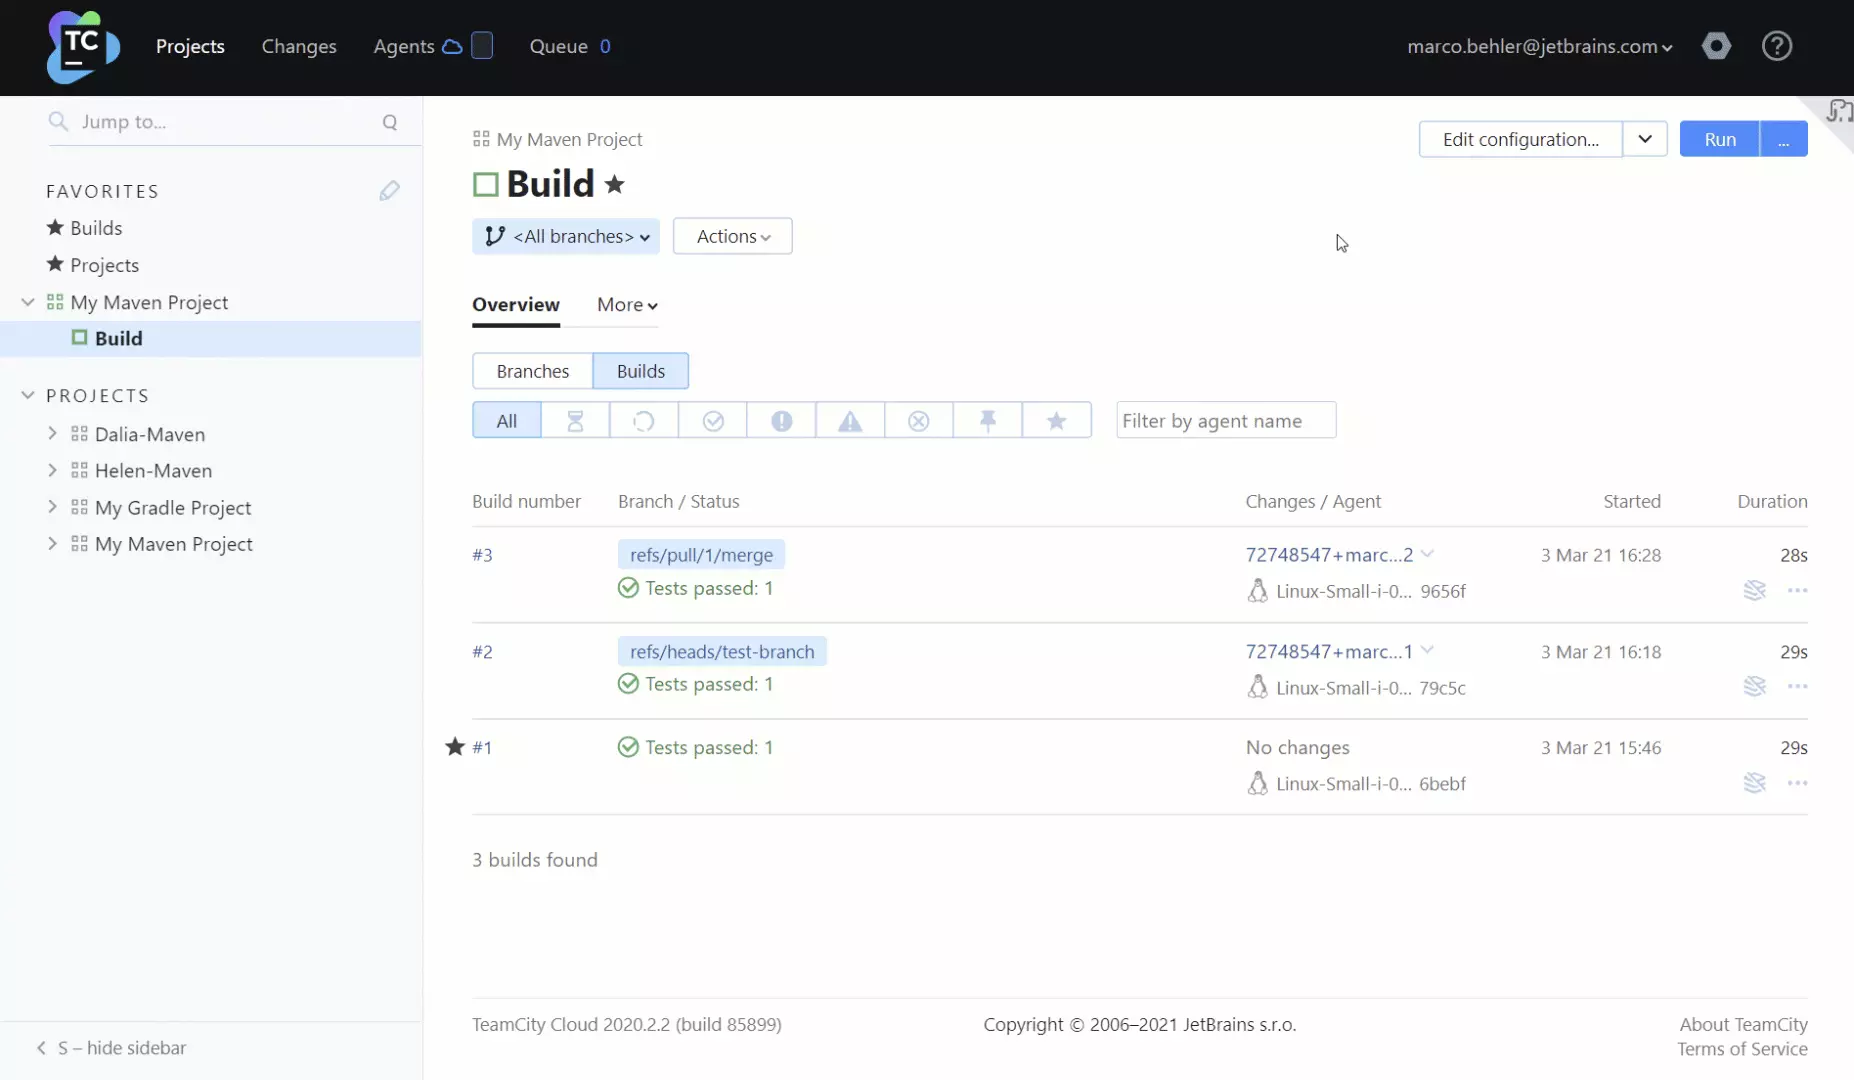Open the All branches dropdown
The image size is (1854, 1080).
tap(566, 237)
